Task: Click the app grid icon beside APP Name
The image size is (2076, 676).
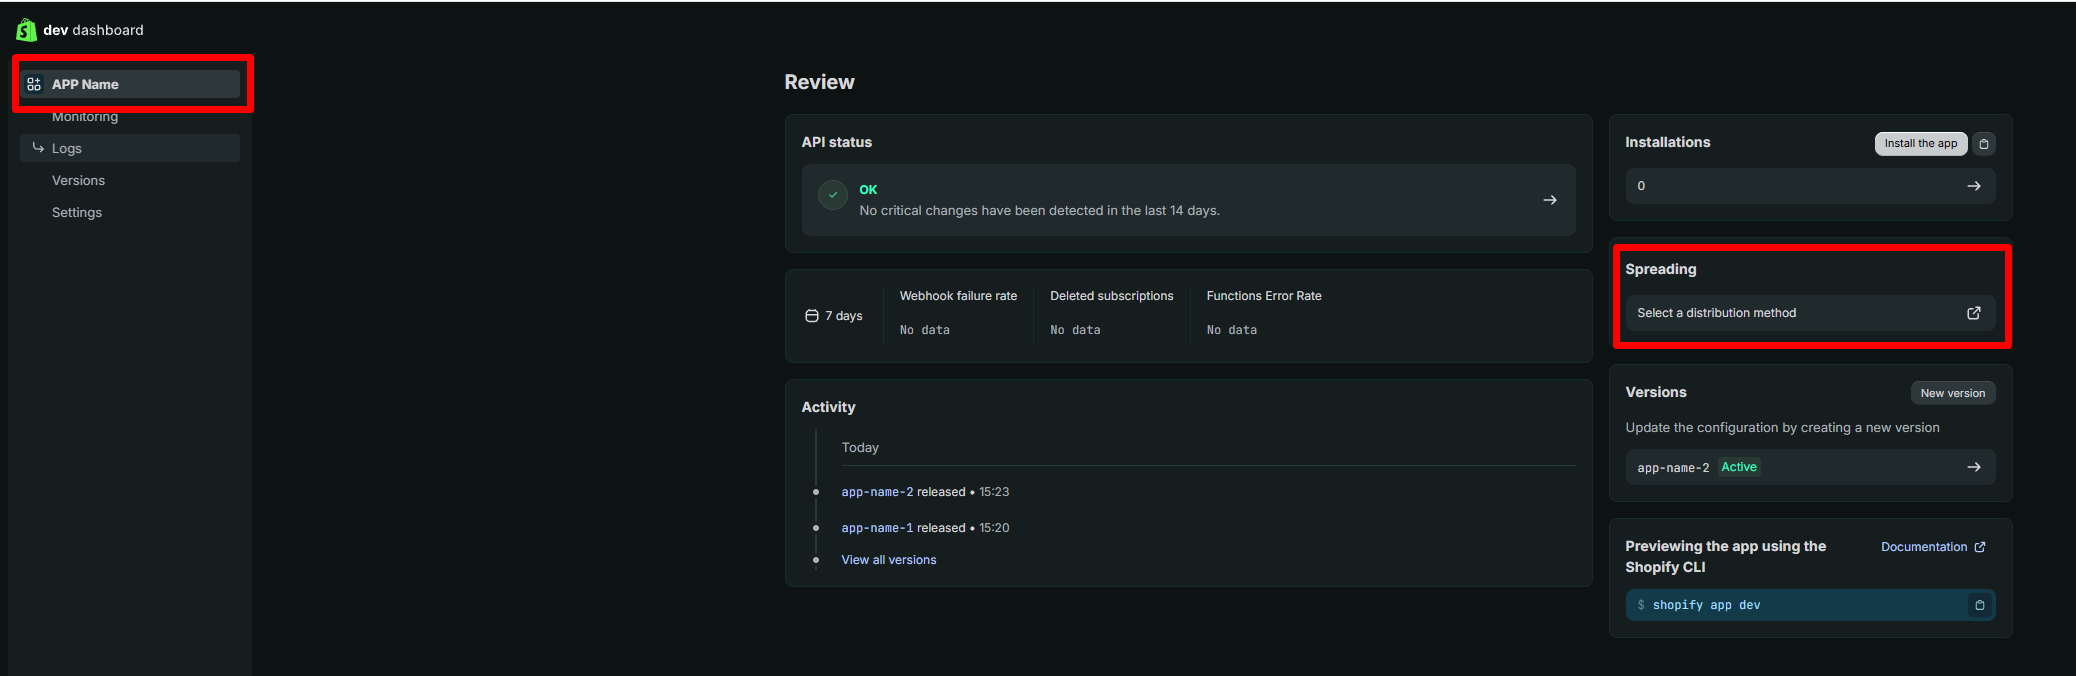Action: pyautogui.click(x=34, y=84)
